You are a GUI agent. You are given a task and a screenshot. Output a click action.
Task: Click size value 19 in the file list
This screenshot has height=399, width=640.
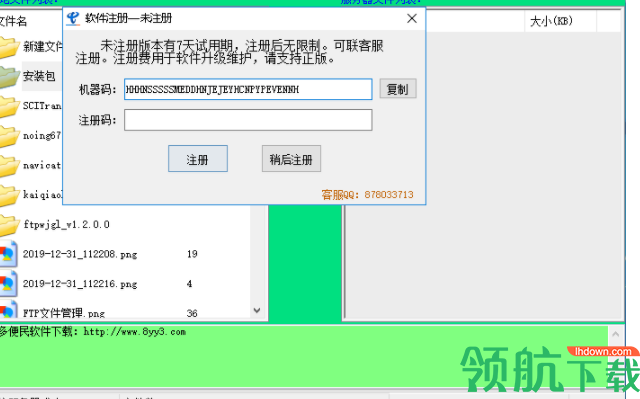tap(192, 254)
